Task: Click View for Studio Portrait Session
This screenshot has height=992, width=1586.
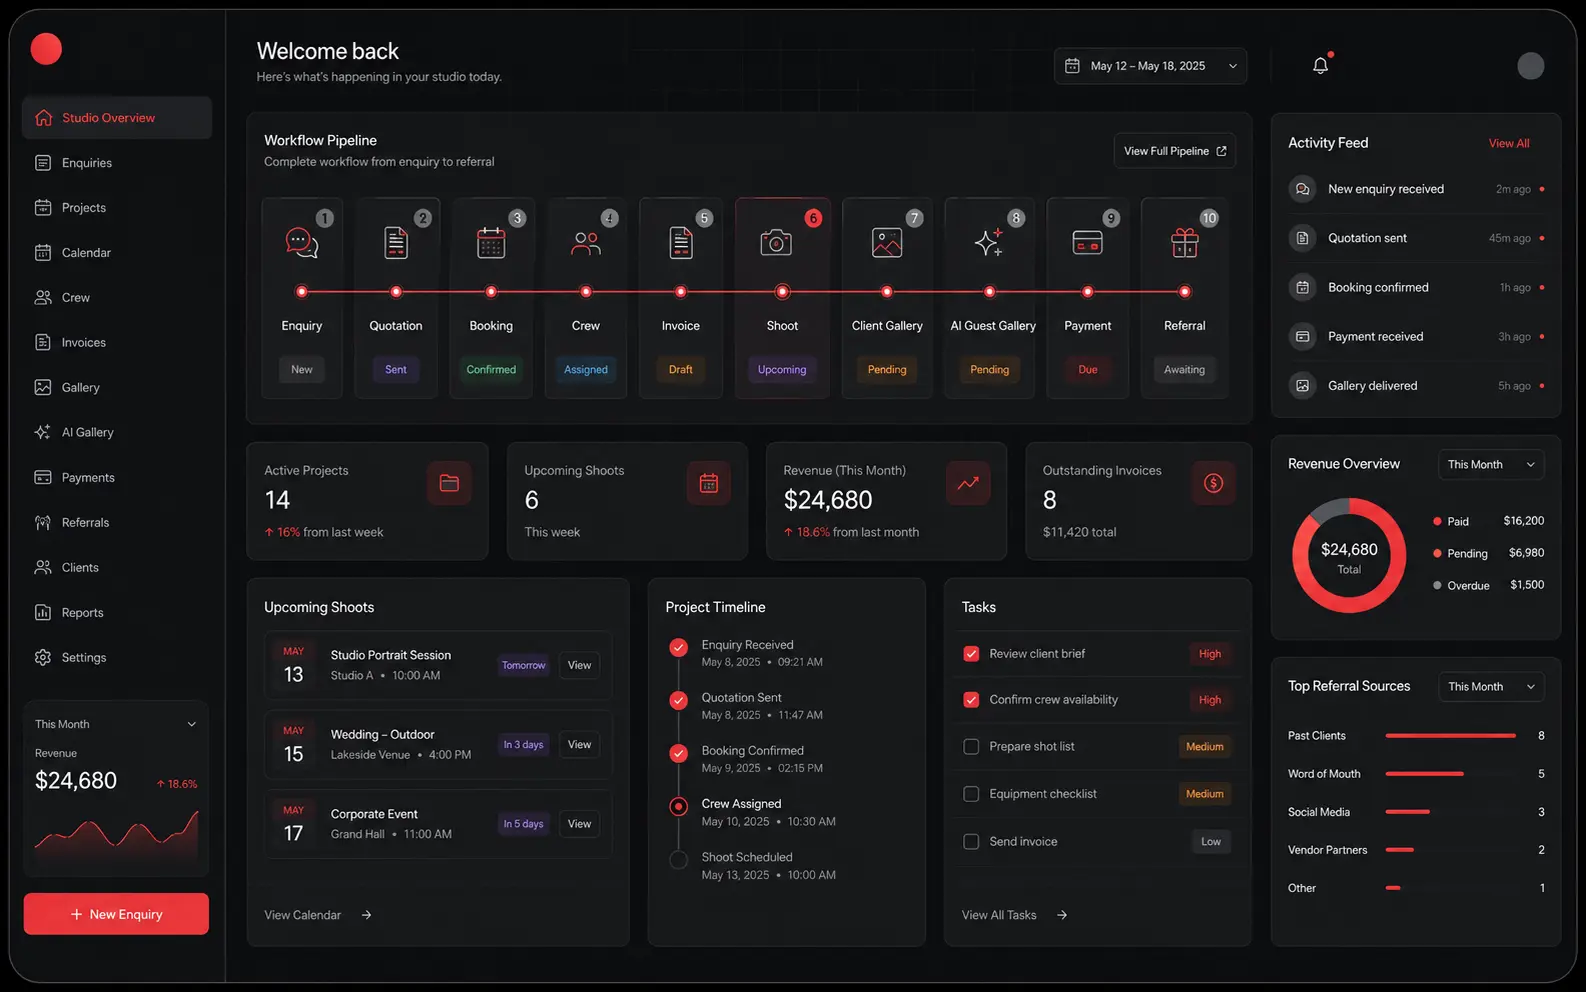Action: 579,665
